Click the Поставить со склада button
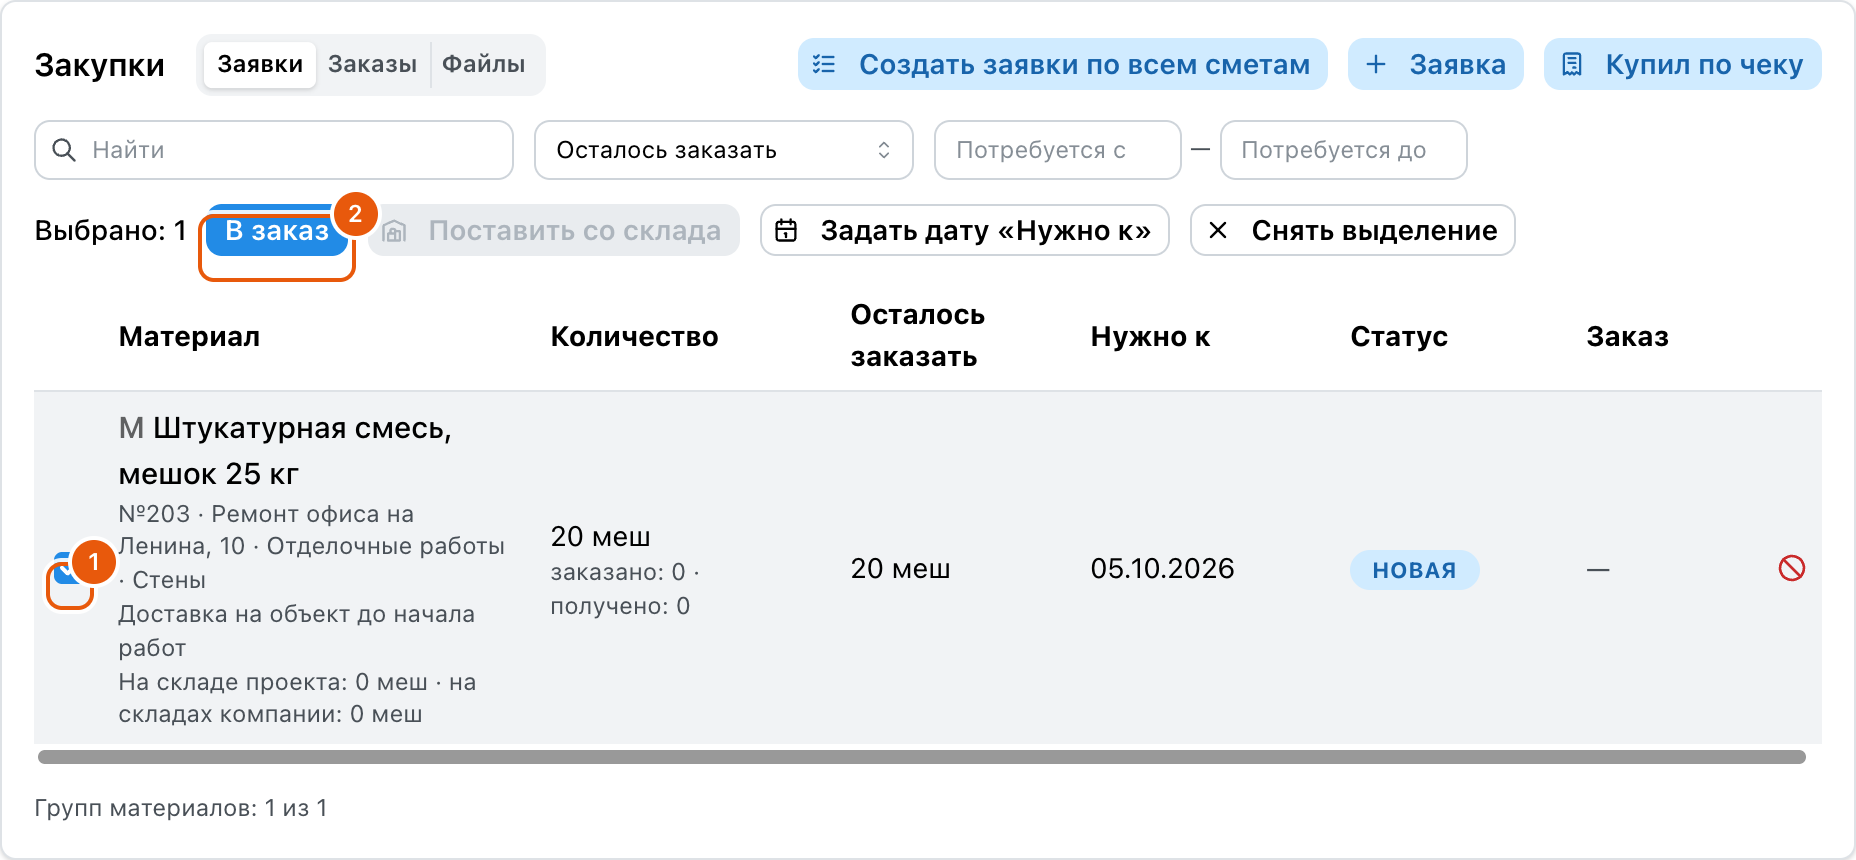The height and width of the screenshot is (860, 1856). [554, 231]
